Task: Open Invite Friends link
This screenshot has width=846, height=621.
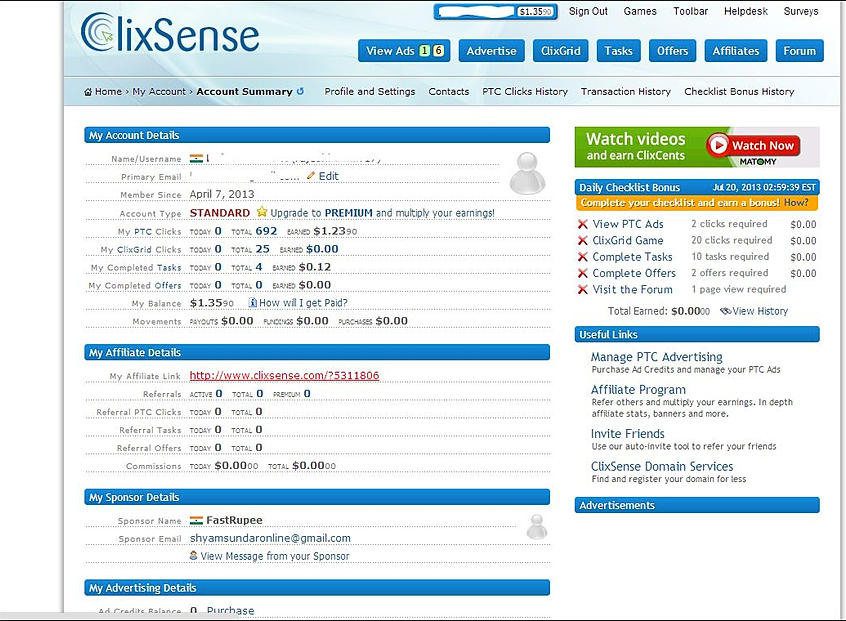Action: point(627,434)
